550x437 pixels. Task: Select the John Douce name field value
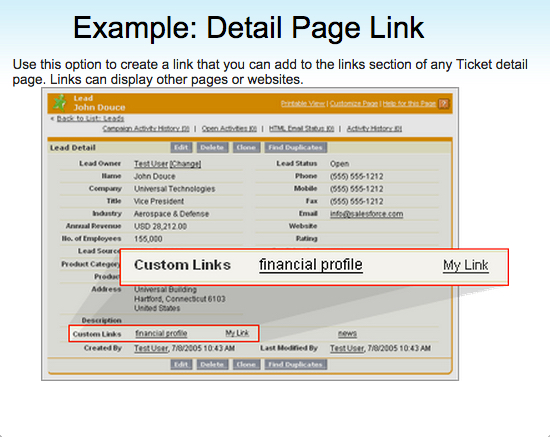154,176
